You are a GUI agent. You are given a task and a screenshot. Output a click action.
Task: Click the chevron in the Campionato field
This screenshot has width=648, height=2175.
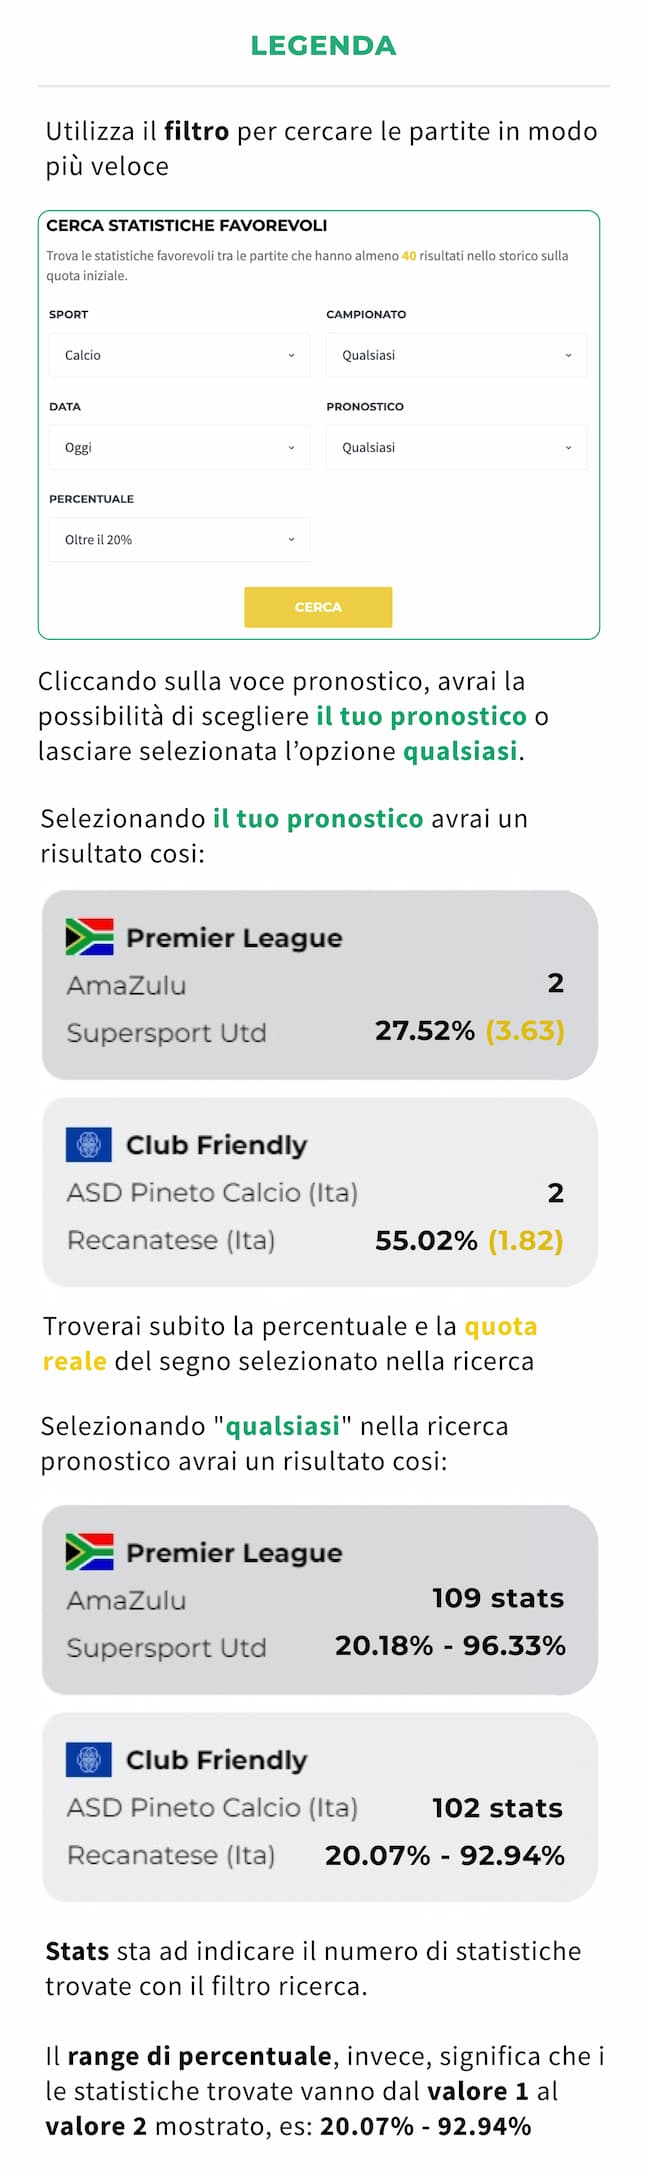click(x=568, y=355)
